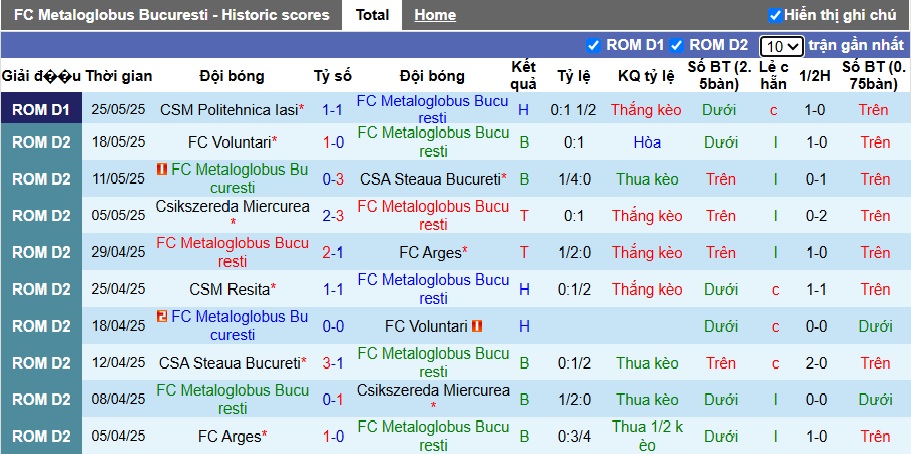Open CSM Politehnica Iasi team link
The height and width of the screenshot is (454, 911).
(x=229, y=110)
